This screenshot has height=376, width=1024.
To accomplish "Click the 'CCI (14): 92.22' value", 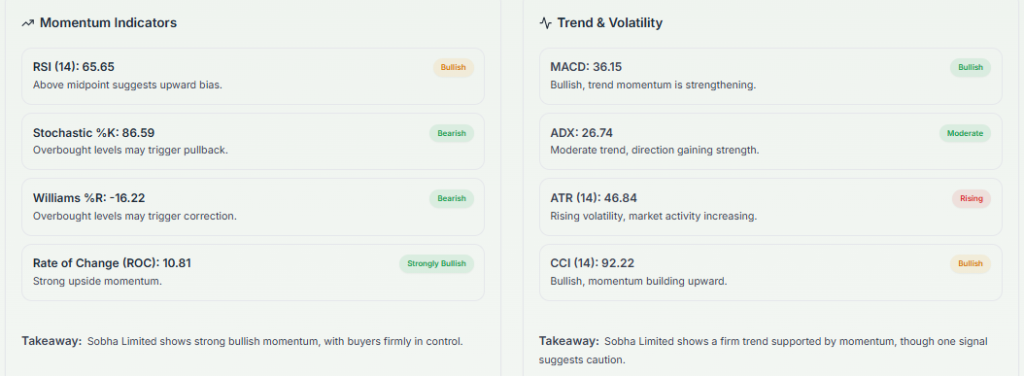I will [592, 263].
